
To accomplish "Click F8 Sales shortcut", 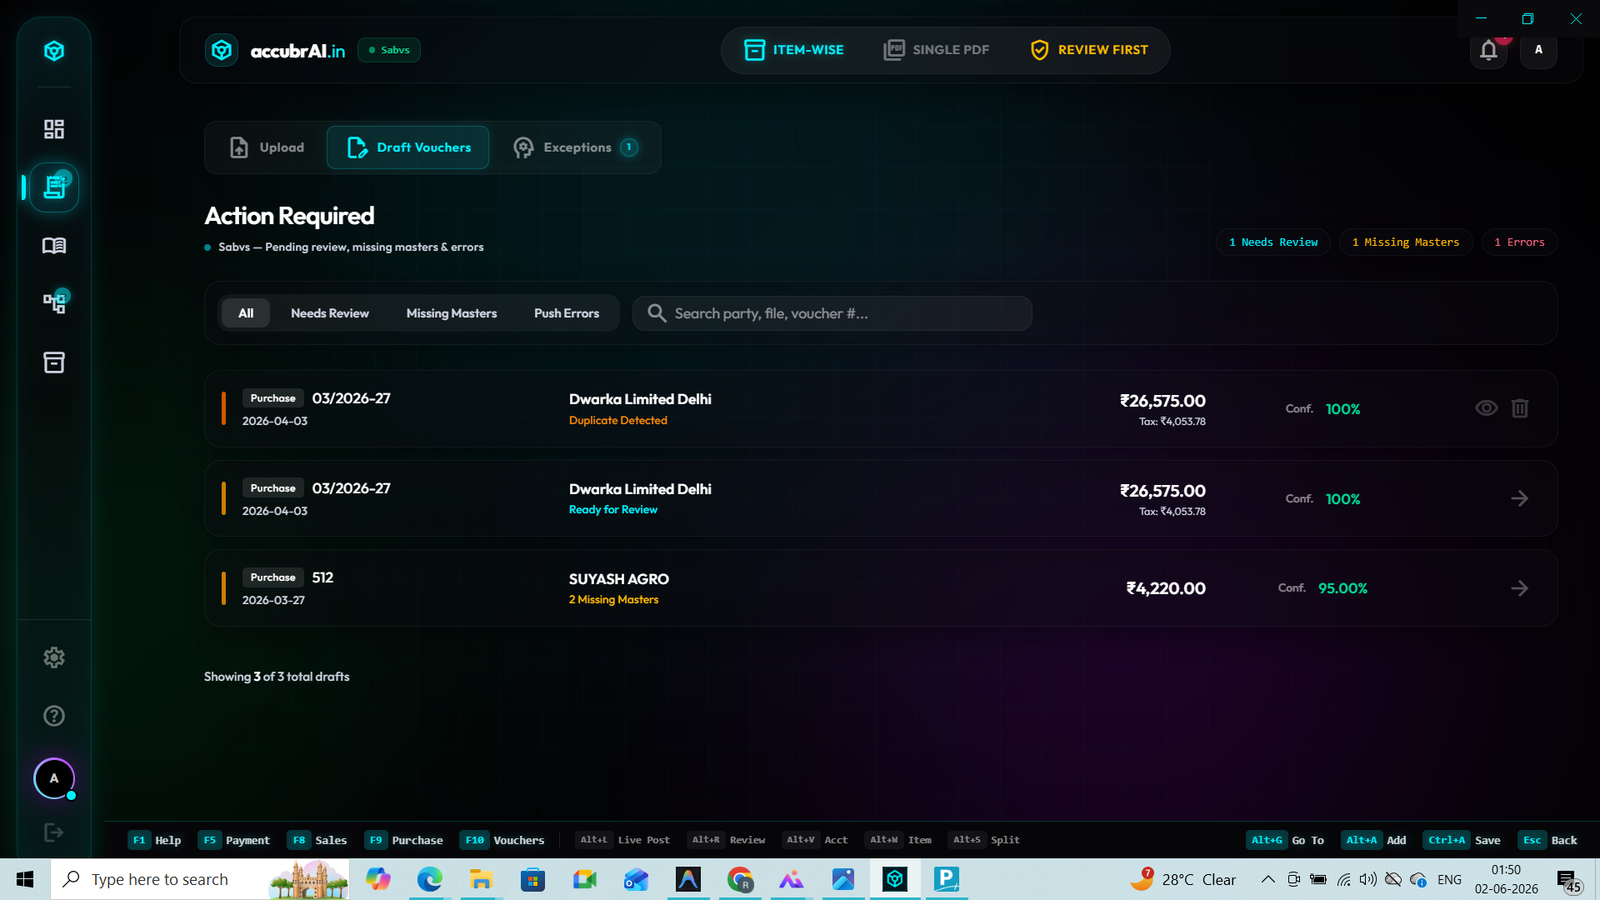I will tap(317, 840).
